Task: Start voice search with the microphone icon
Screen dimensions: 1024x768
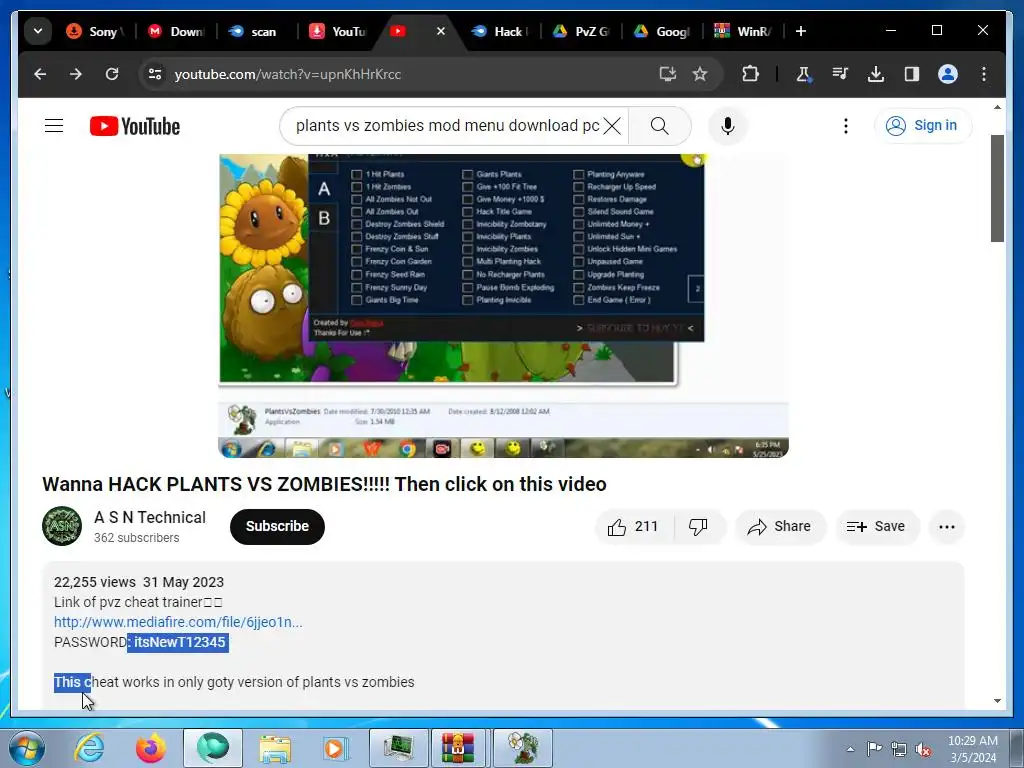Action: pyautogui.click(x=728, y=125)
